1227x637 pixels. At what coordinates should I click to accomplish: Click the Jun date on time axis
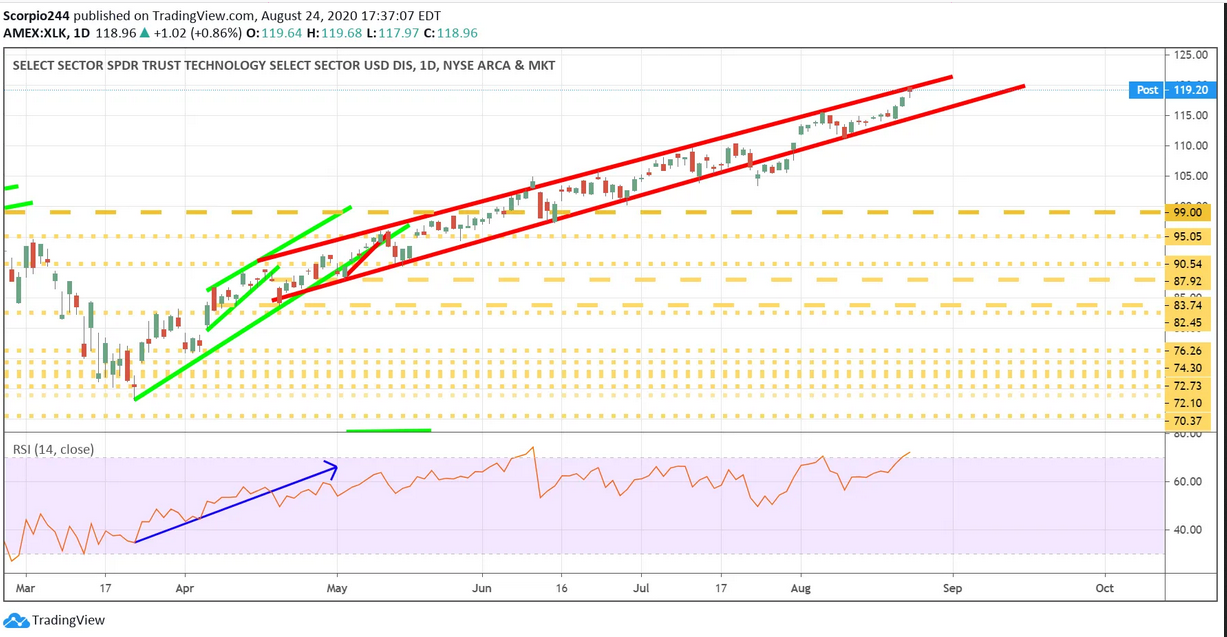pos(482,588)
